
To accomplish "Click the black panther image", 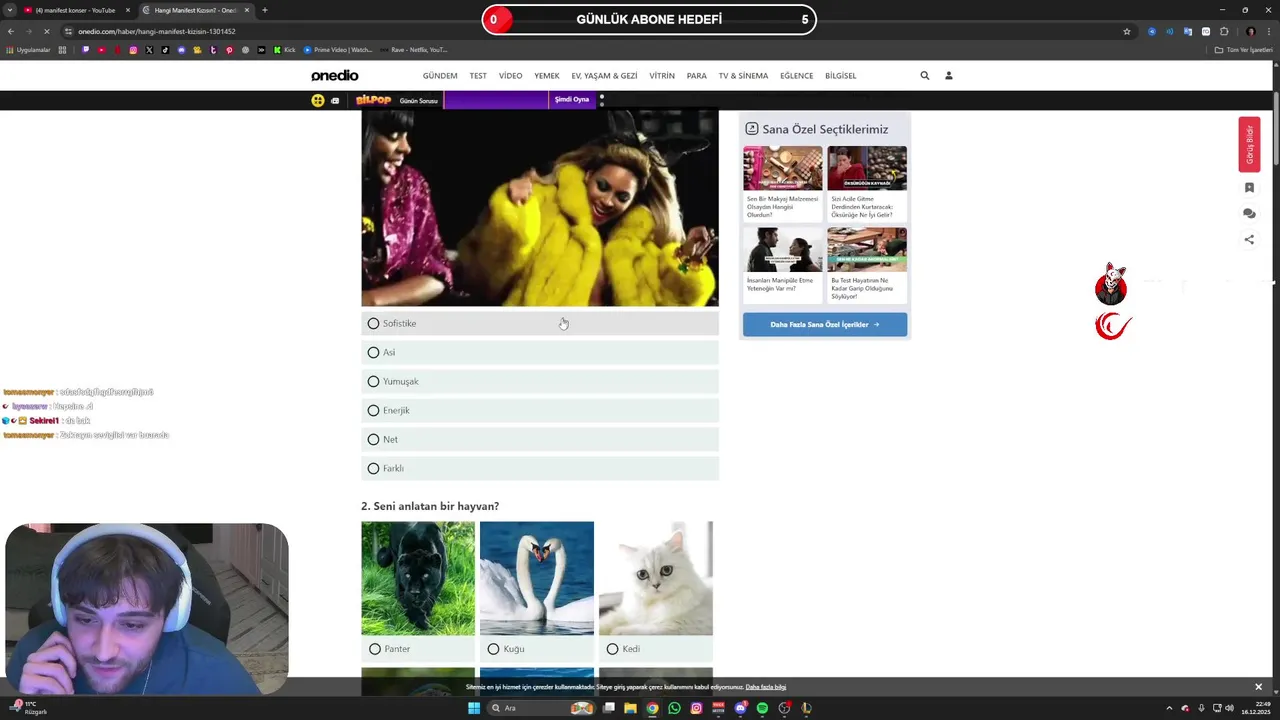I will [418, 578].
